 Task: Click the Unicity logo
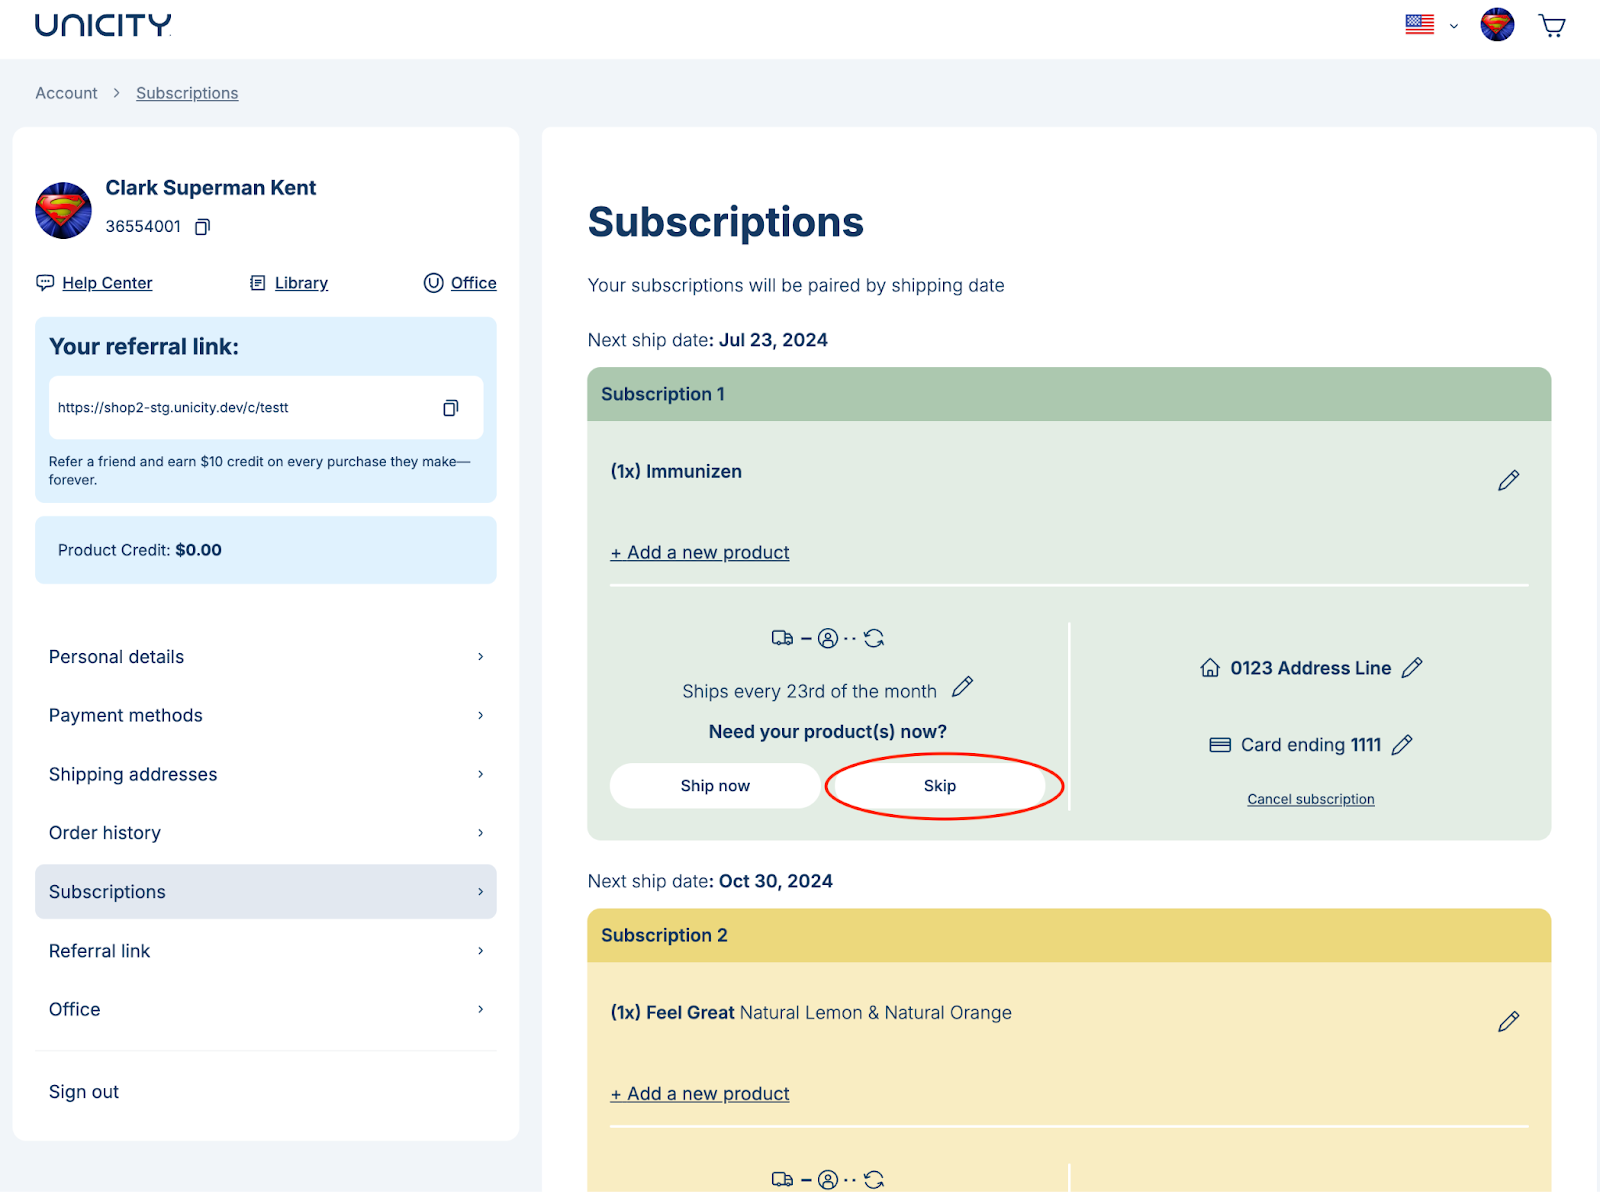[103, 25]
